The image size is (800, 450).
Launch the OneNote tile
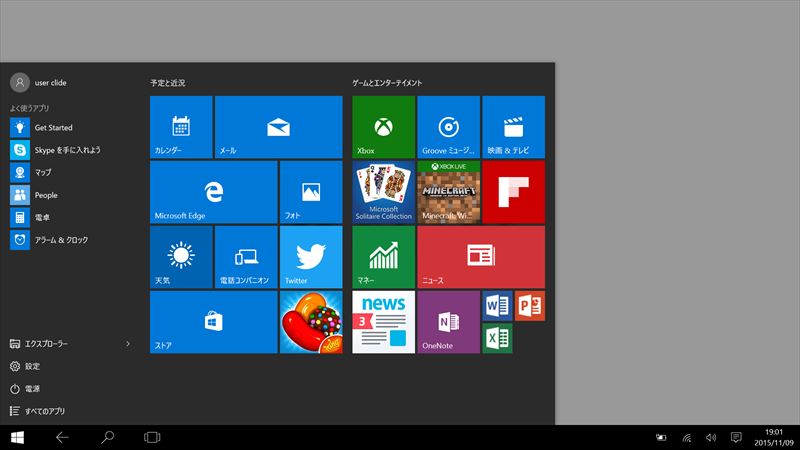pyautogui.click(x=448, y=322)
